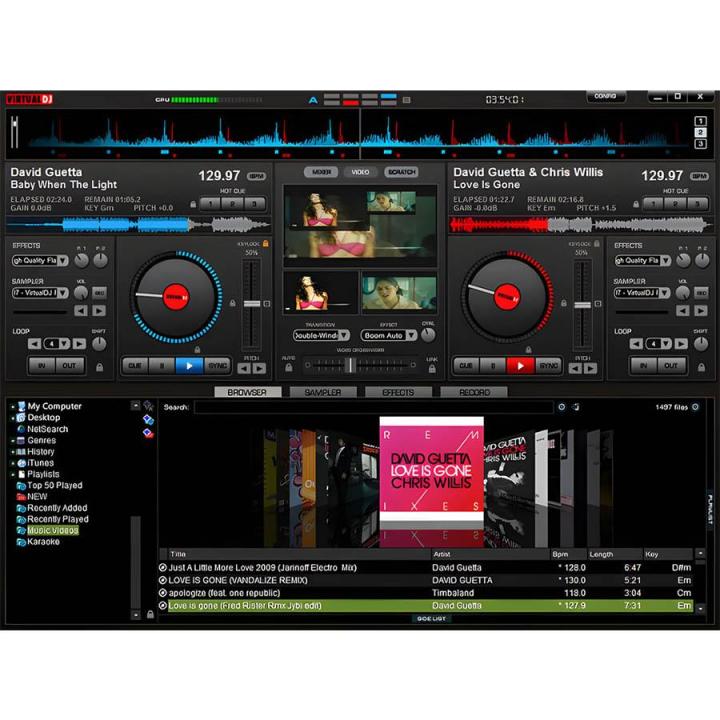
Task: Open the CONFIG settings
Action: pyautogui.click(x=605, y=96)
